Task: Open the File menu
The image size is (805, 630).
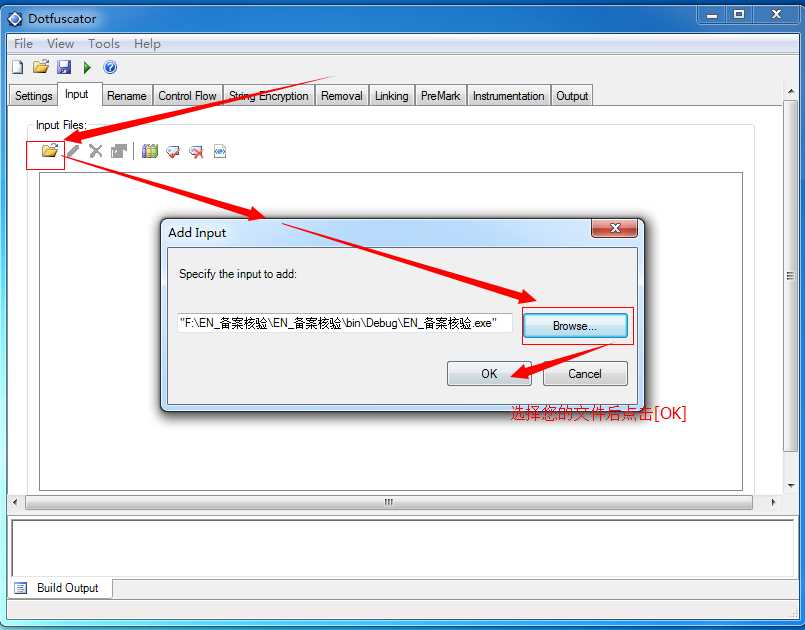Action: 23,44
